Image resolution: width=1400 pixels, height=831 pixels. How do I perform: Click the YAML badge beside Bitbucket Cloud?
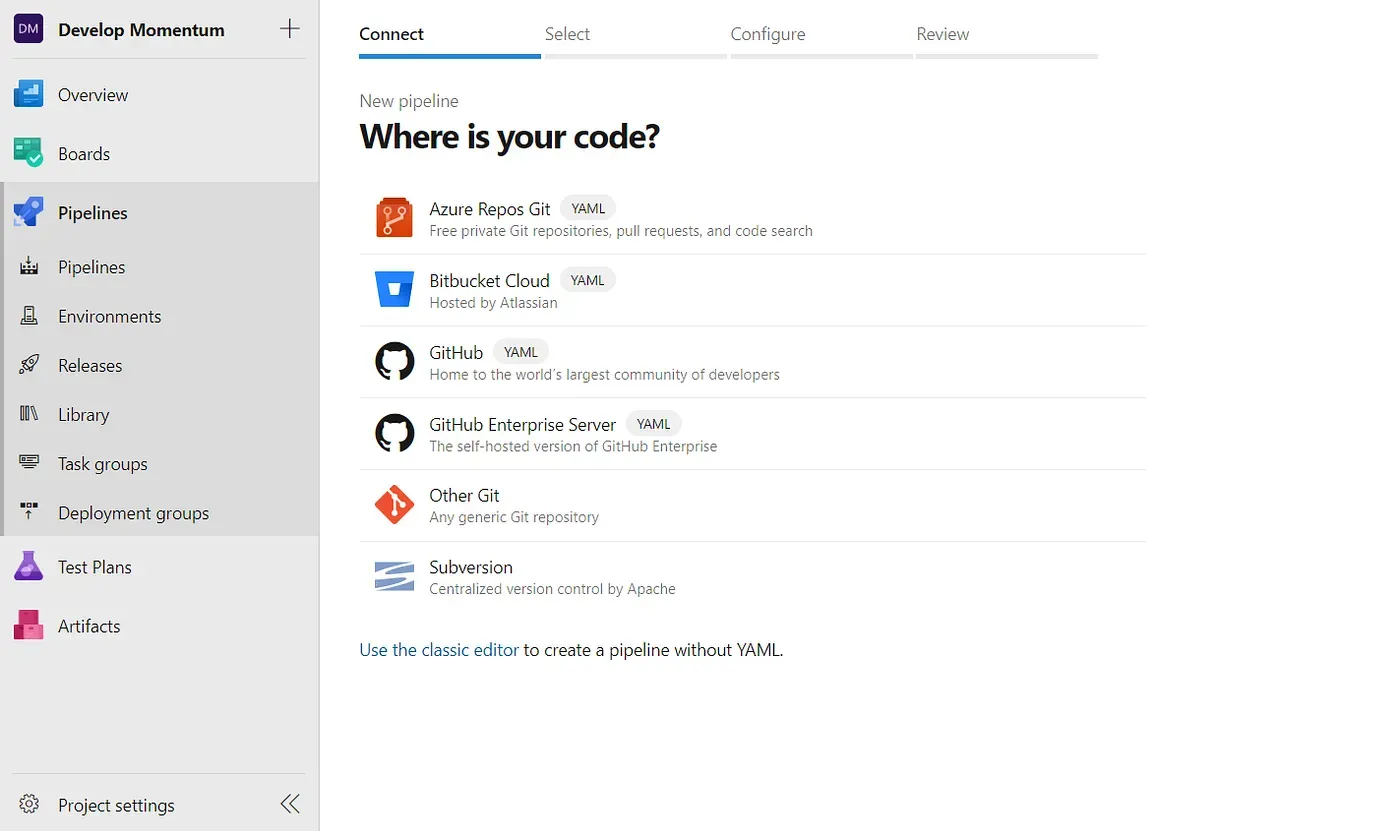coord(587,280)
